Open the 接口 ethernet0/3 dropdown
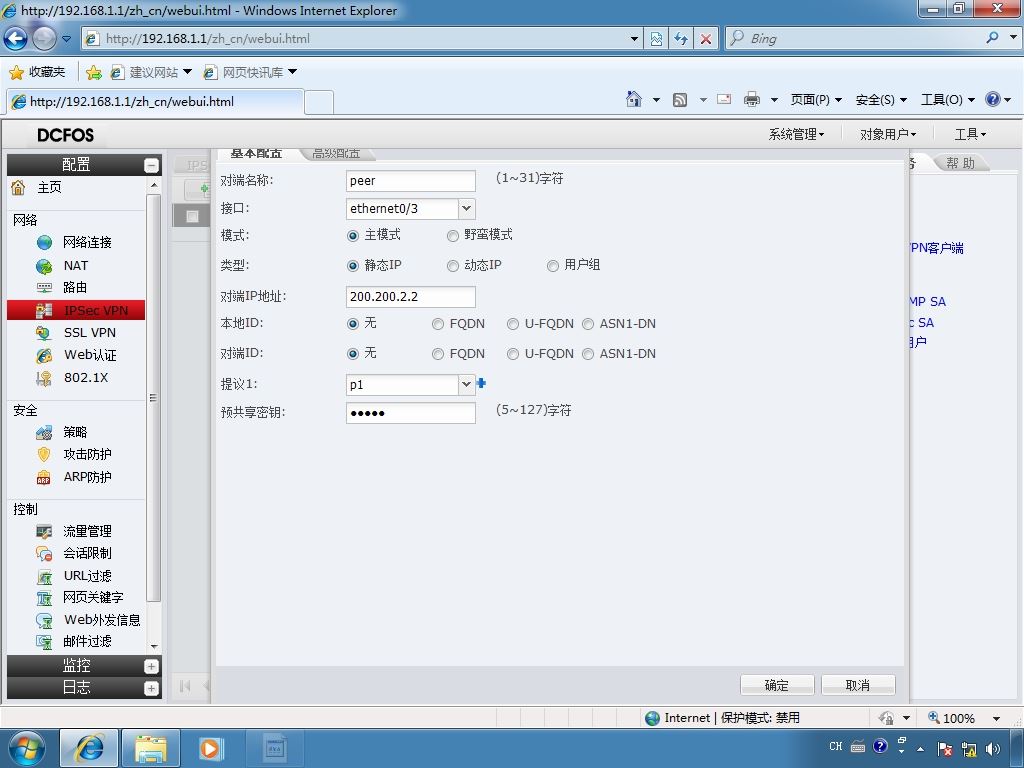Image resolution: width=1024 pixels, height=768 pixels. tap(466, 209)
